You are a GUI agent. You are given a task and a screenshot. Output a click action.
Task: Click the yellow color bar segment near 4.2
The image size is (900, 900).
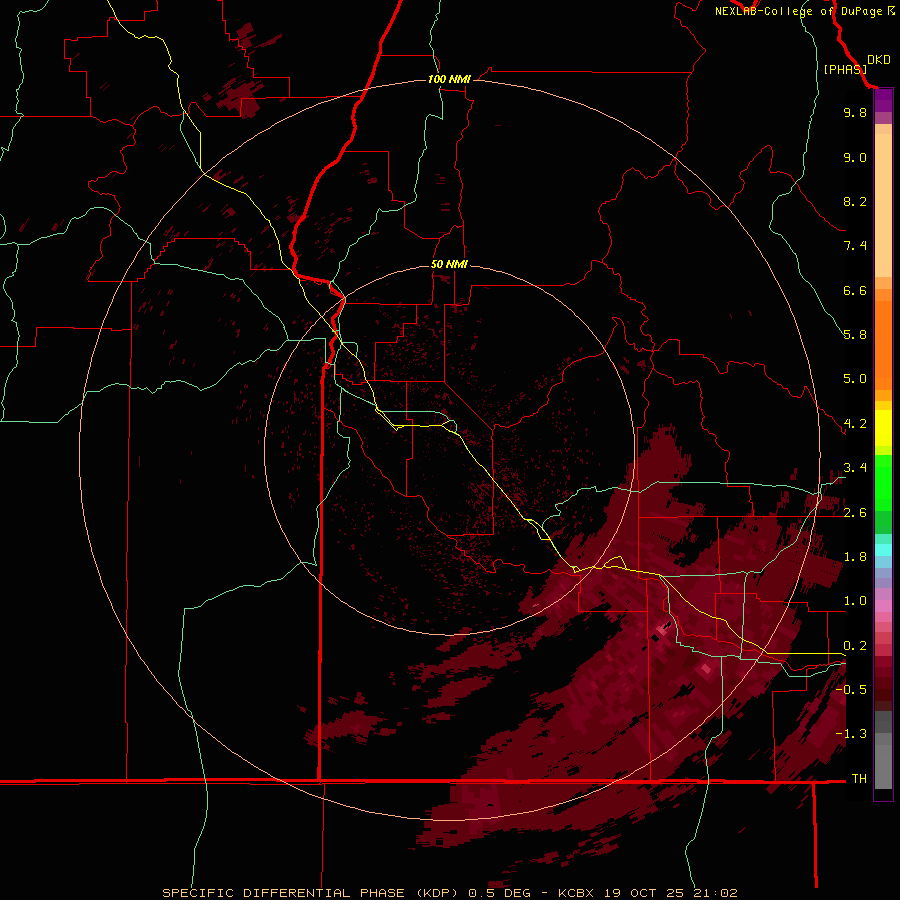click(x=883, y=428)
